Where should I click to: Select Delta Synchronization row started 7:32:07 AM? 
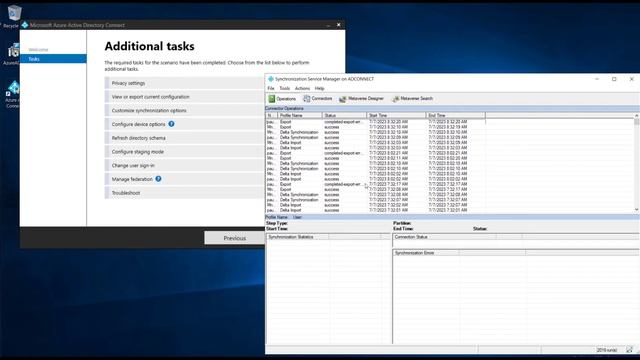[x=376, y=200]
